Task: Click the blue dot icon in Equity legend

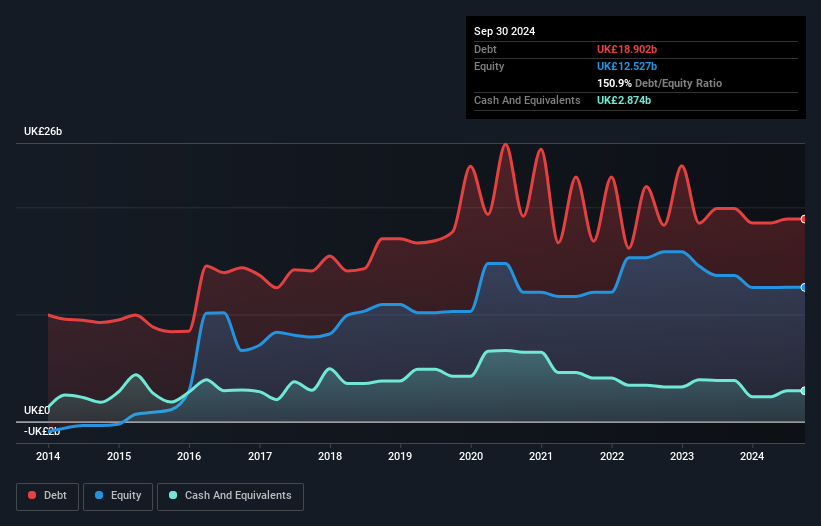Action: (x=99, y=495)
